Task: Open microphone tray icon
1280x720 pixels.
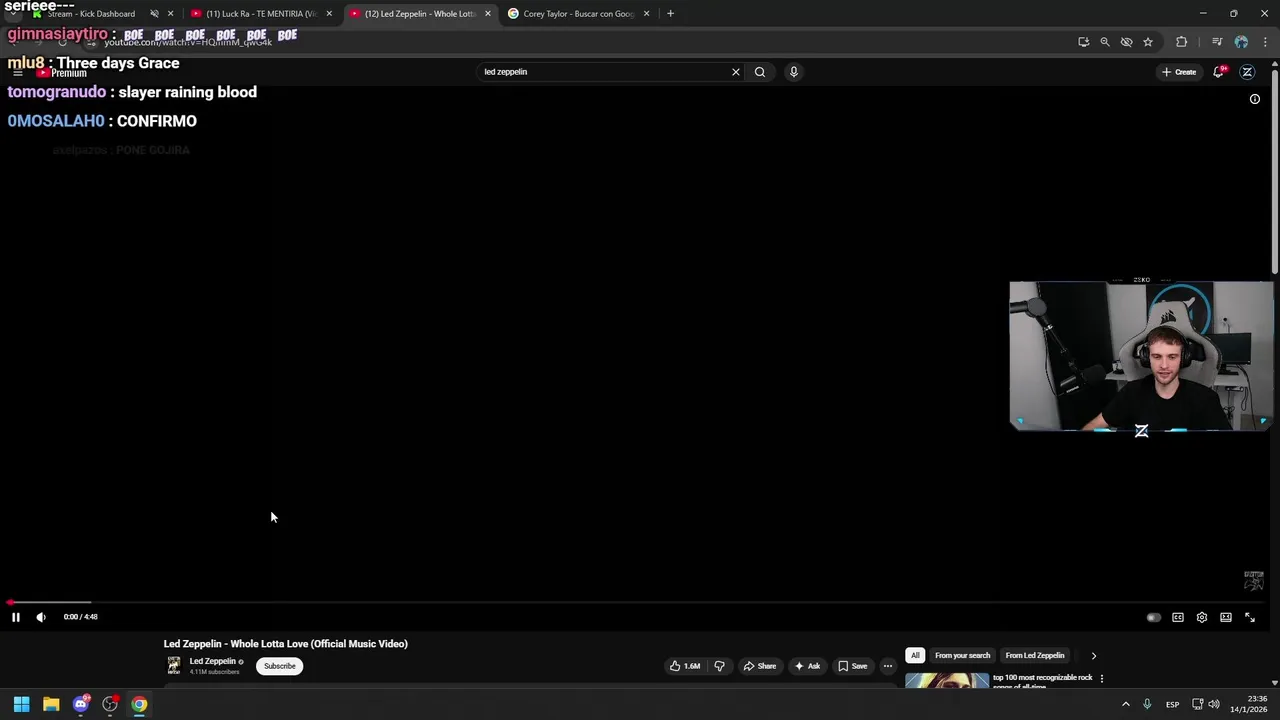Action: click(1147, 704)
